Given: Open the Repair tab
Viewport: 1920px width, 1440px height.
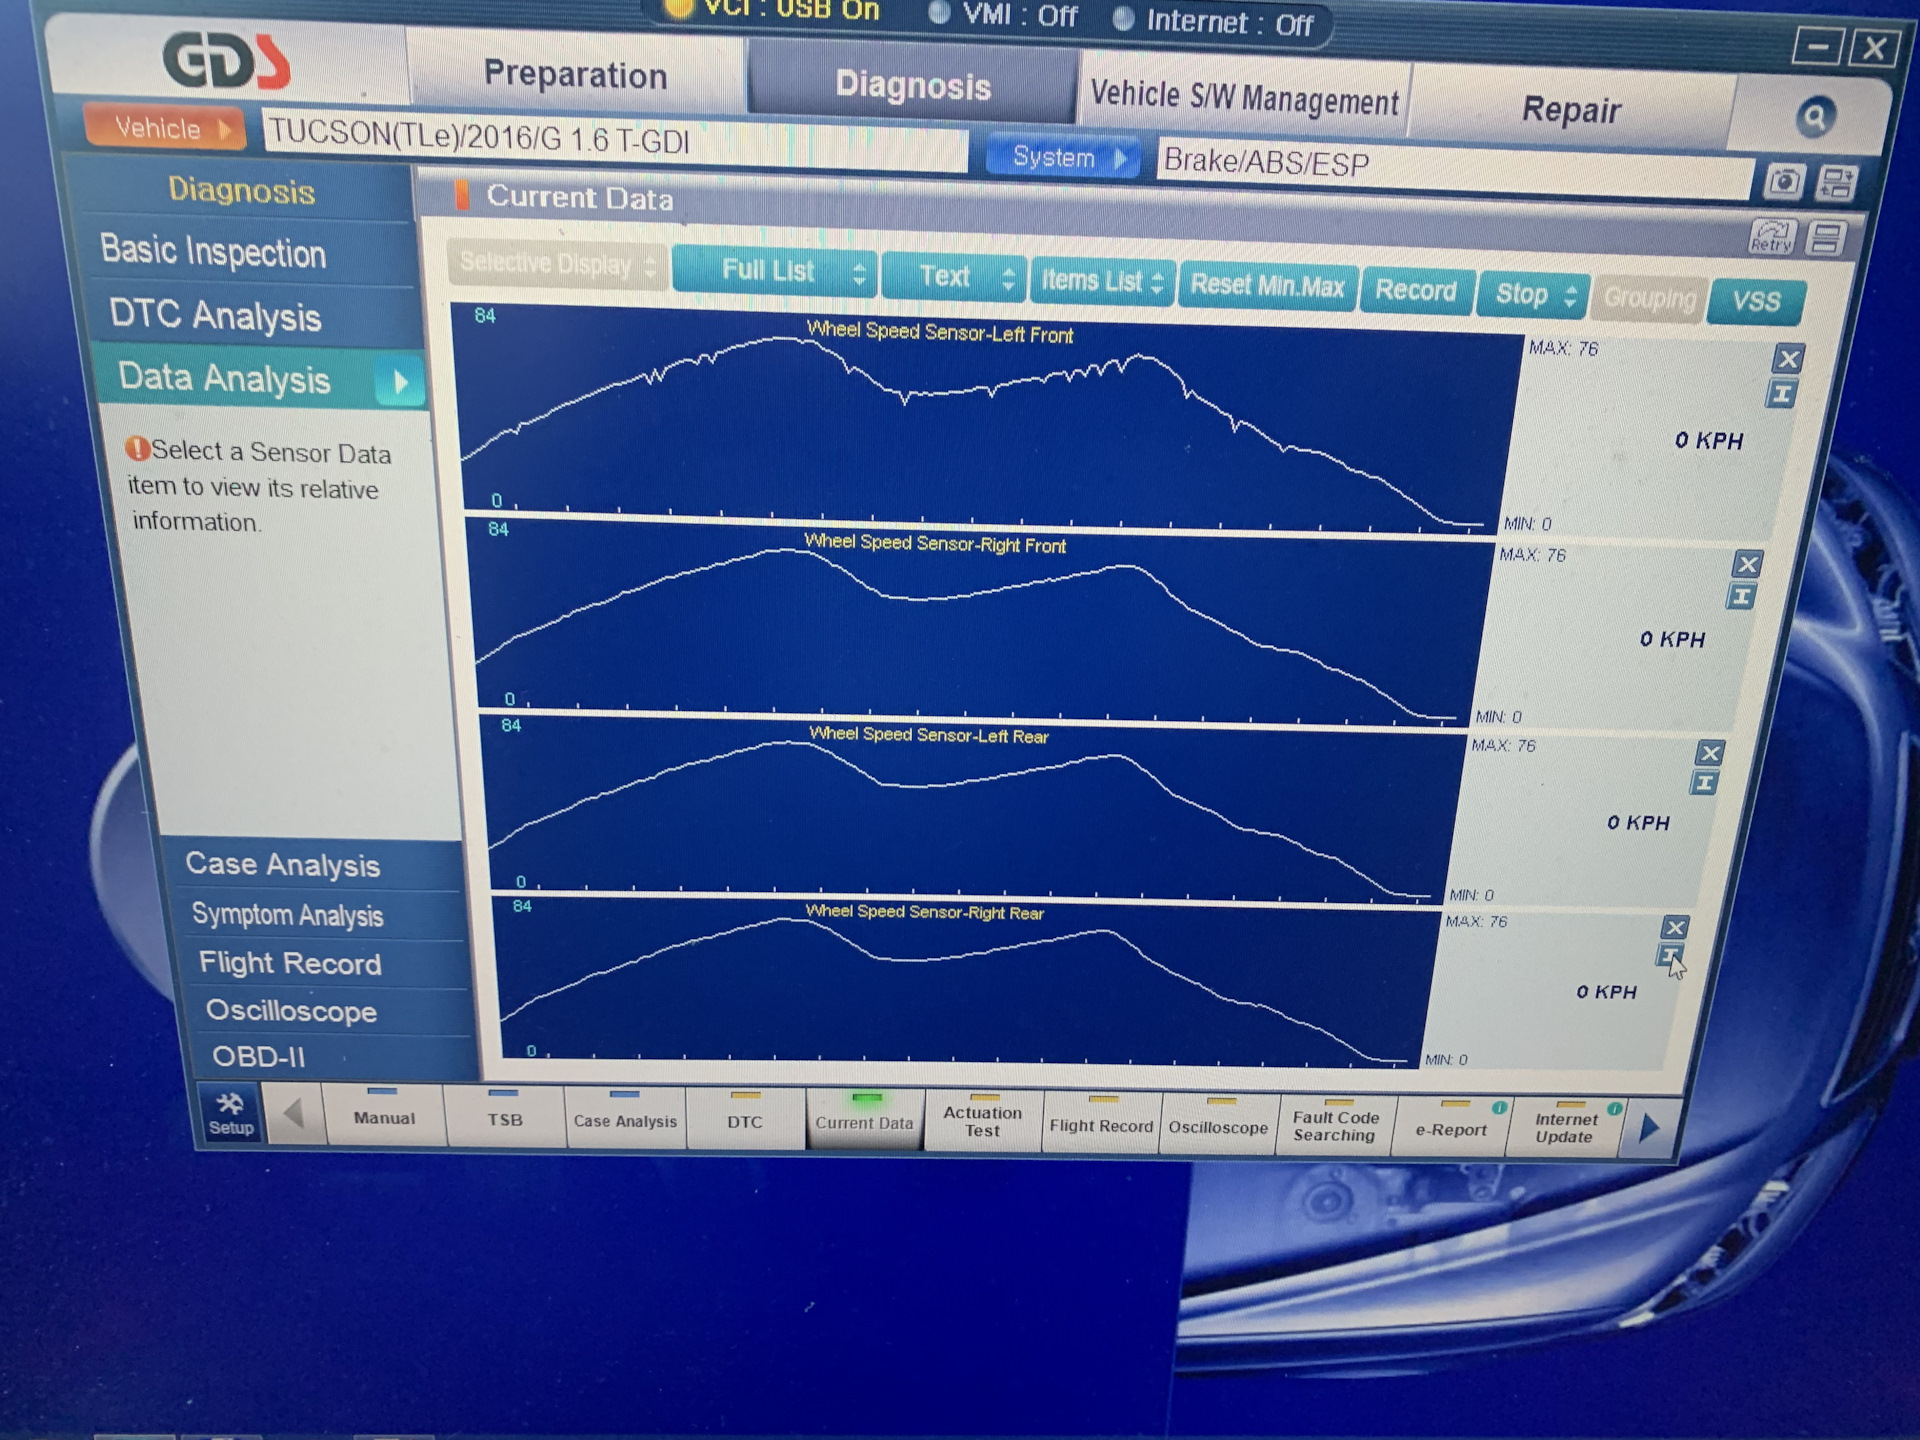Looking at the screenshot, I should pos(1570,110).
